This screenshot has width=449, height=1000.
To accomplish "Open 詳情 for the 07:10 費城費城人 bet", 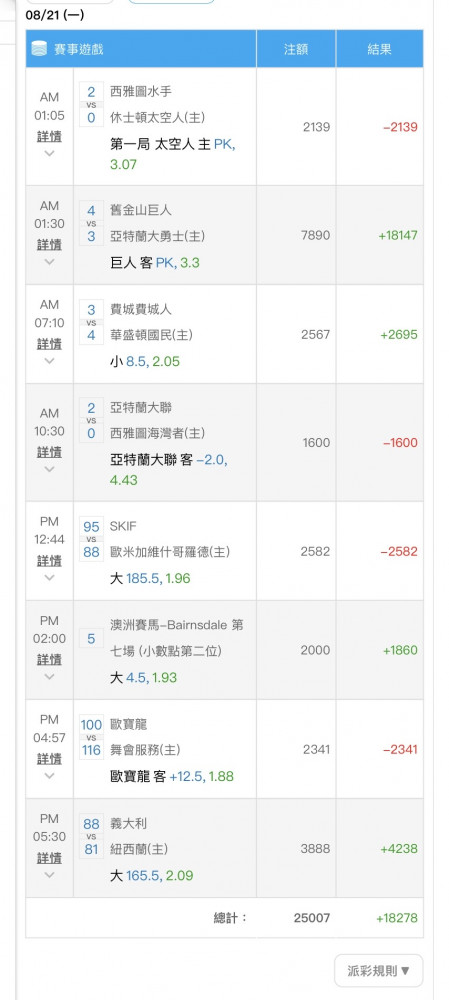I will (49, 344).
